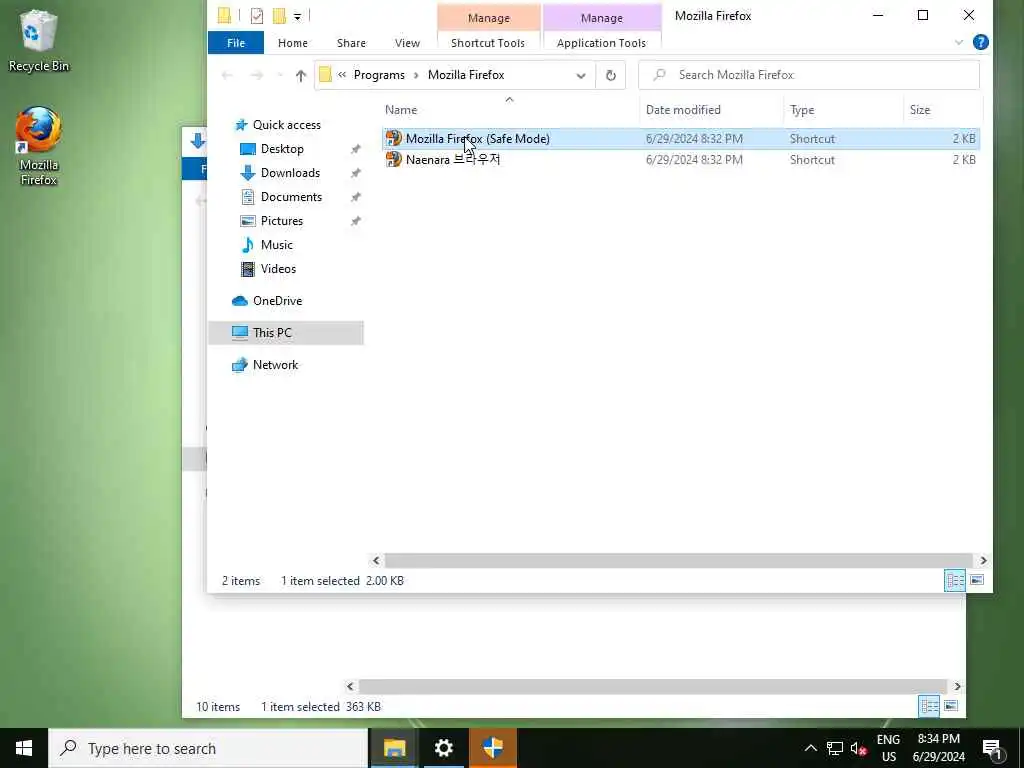The width and height of the screenshot is (1024, 768).
Task: Click the blue Help icon
Action: tap(980, 42)
